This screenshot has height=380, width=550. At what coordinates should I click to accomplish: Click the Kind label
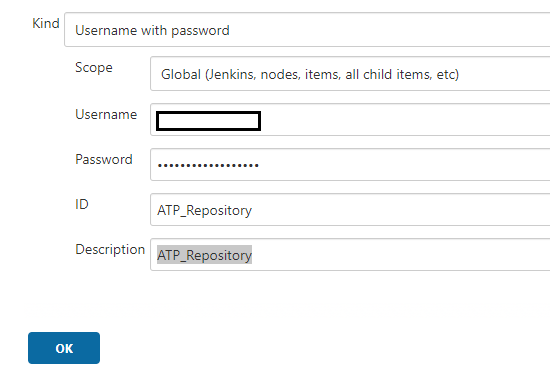click(46, 24)
